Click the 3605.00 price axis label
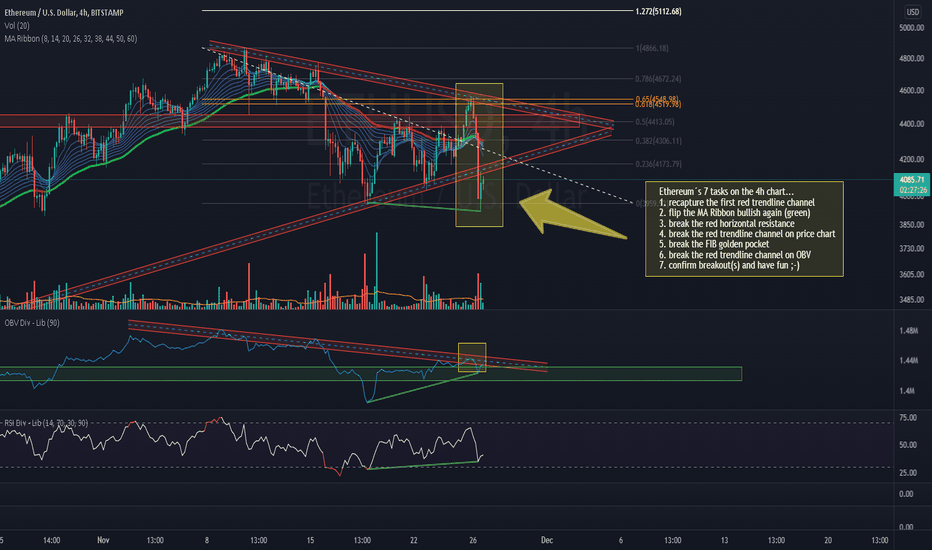Image resolution: width=932 pixels, height=550 pixels. tap(911, 274)
